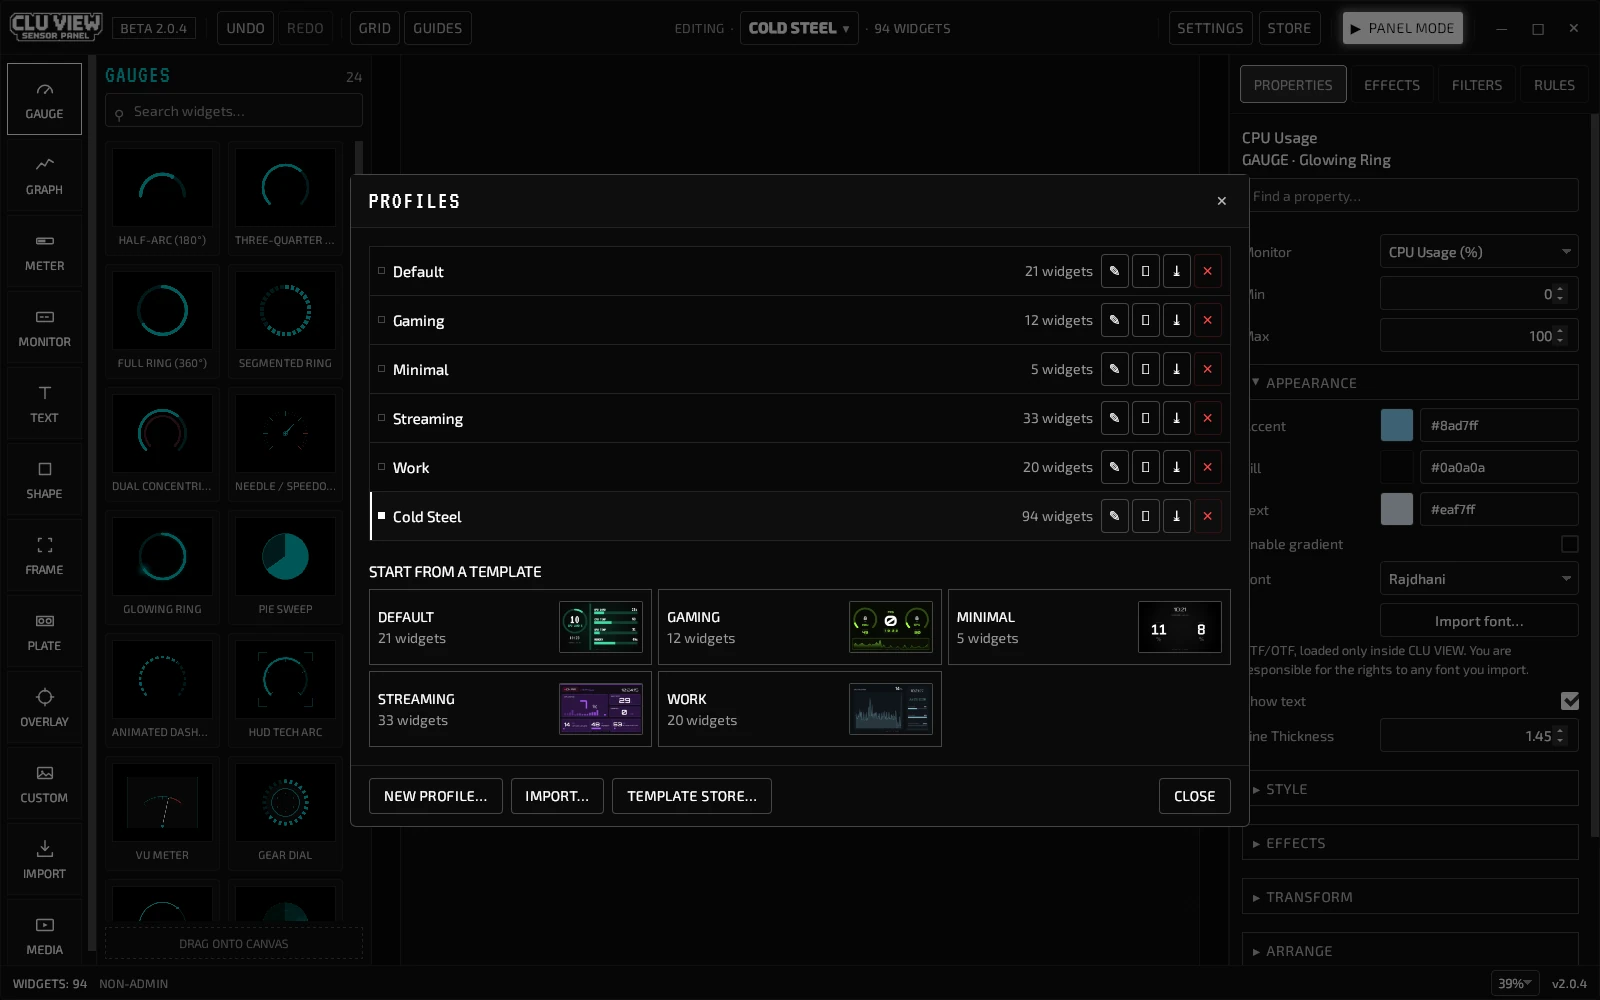Click the Close button in Profiles dialog

pyautogui.click(x=1194, y=796)
